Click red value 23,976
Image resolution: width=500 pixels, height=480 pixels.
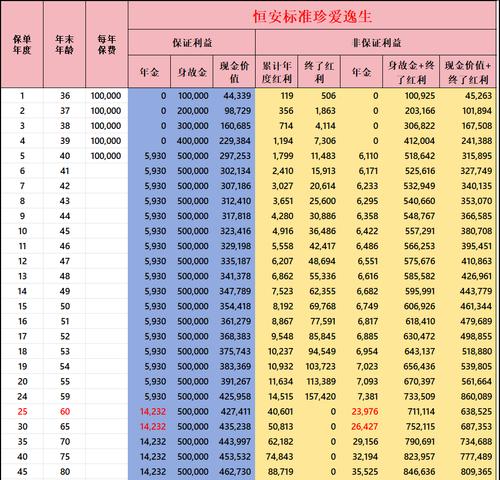365,411
